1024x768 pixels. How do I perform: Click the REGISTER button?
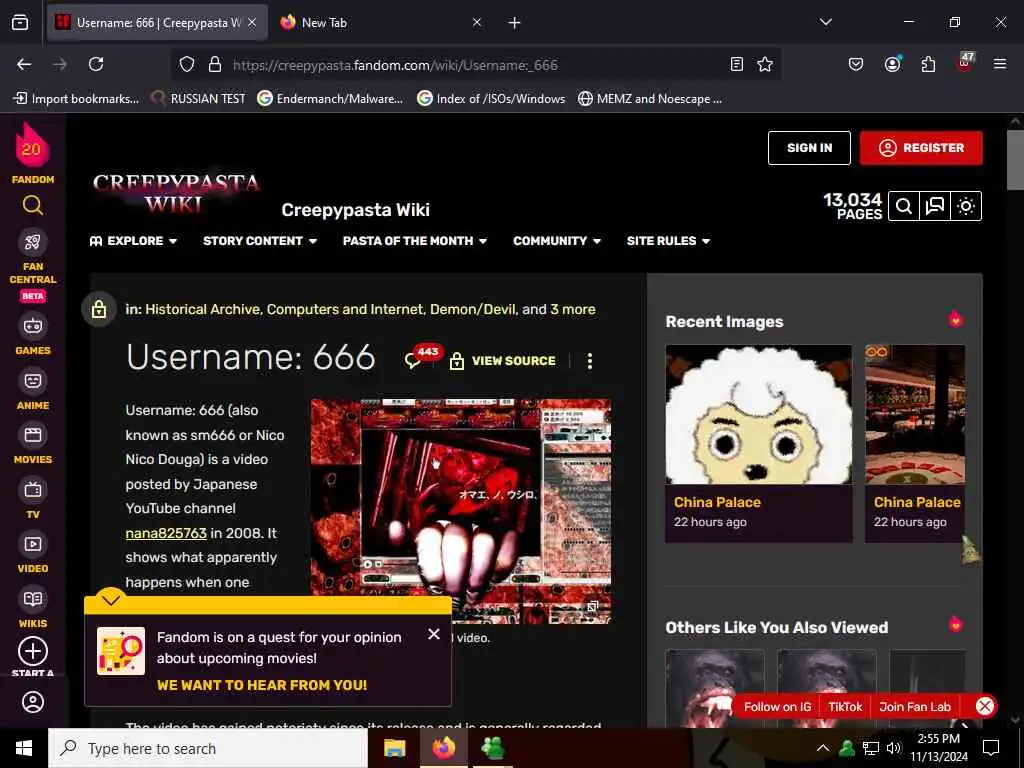tap(921, 148)
